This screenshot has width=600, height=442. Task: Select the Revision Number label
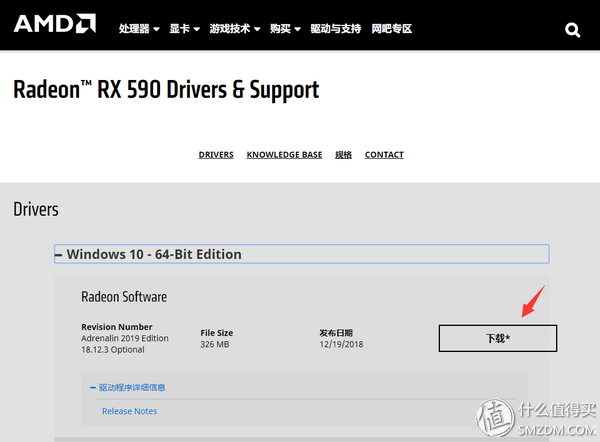pyautogui.click(x=117, y=327)
